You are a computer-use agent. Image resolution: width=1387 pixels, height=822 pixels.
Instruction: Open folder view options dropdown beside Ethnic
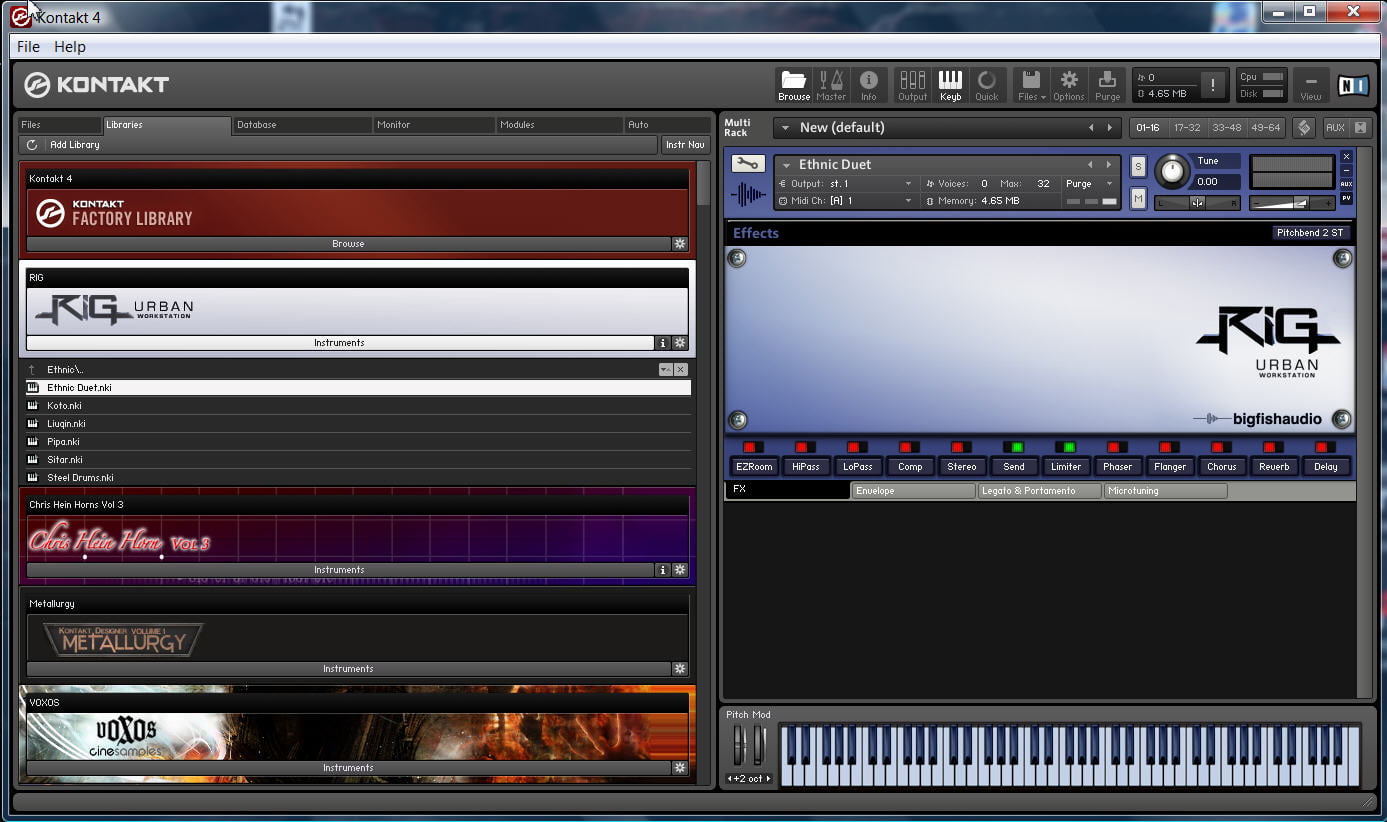pos(665,370)
